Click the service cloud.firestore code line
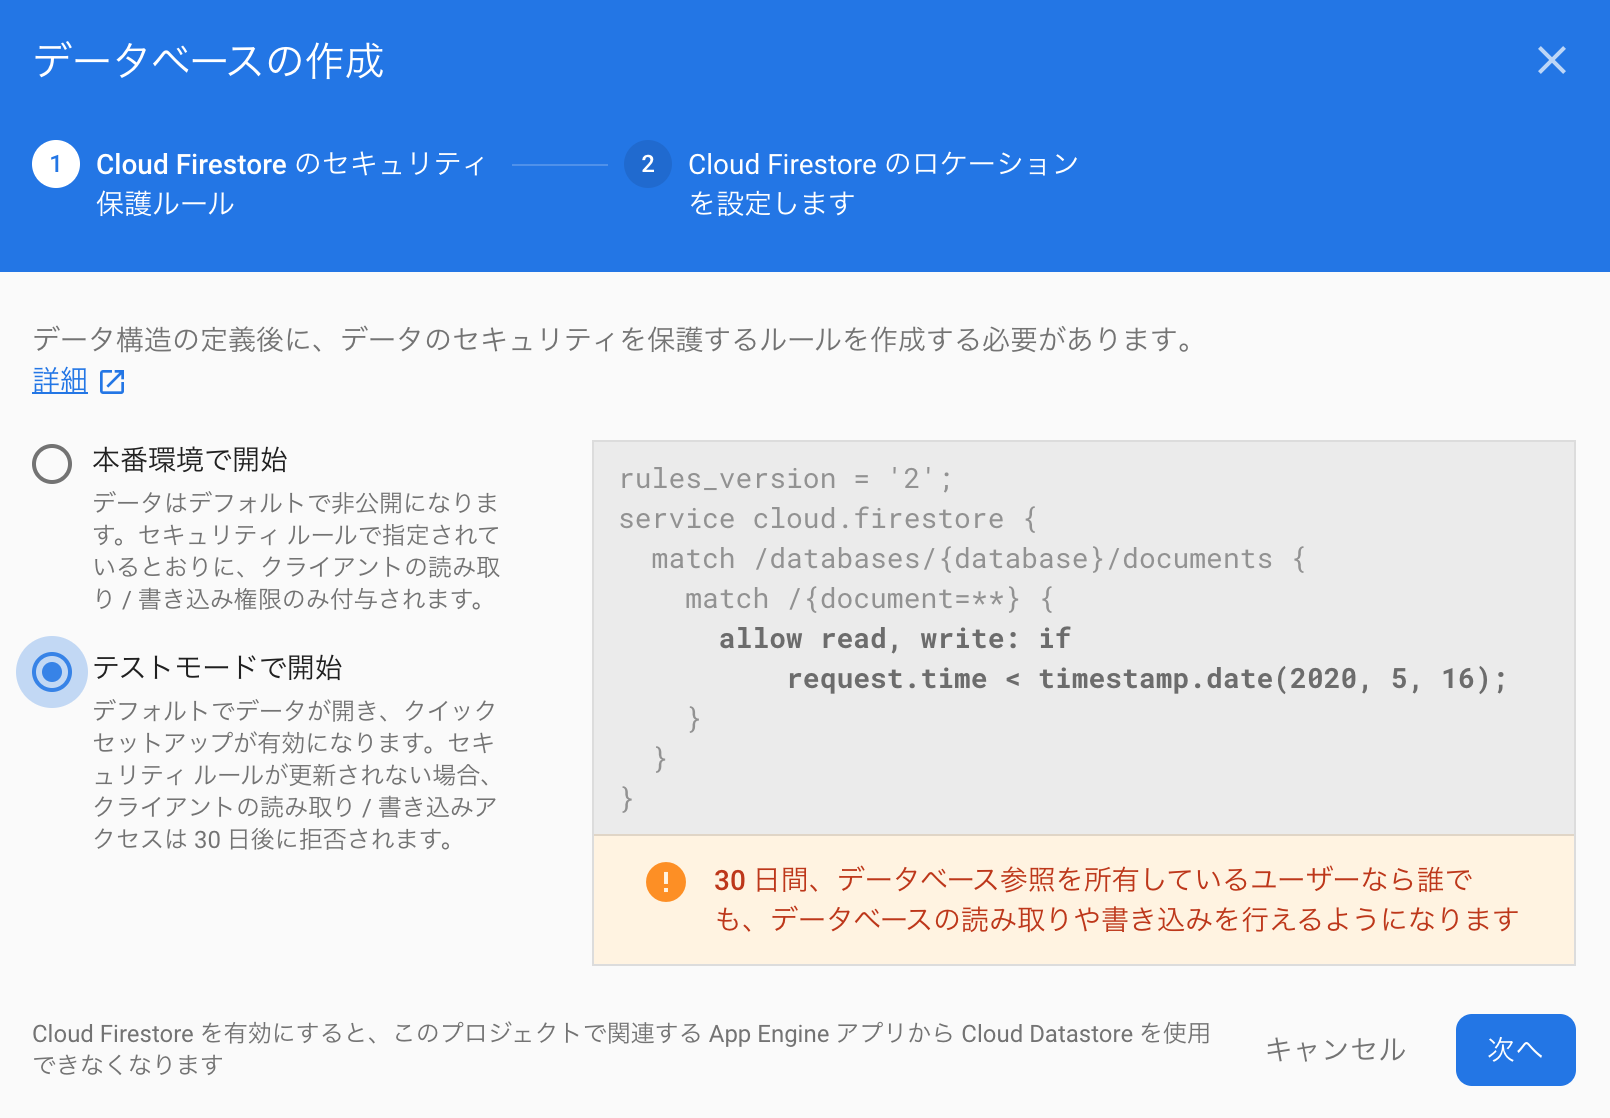 [x=829, y=519]
